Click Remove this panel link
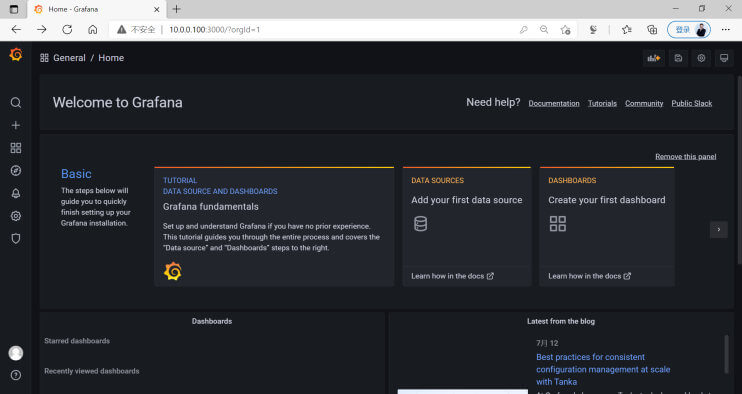 [x=686, y=157]
